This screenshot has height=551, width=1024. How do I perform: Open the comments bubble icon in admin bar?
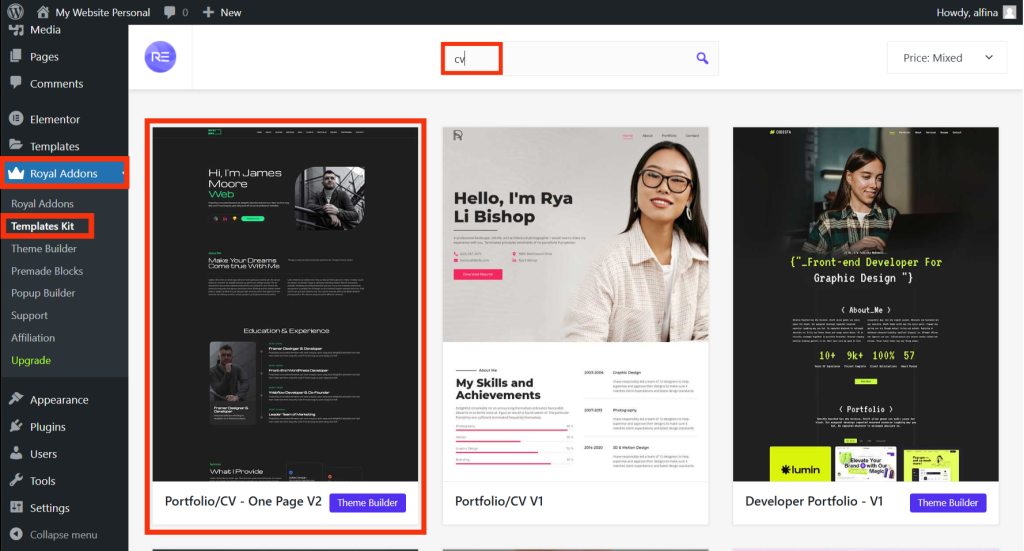tap(171, 12)
